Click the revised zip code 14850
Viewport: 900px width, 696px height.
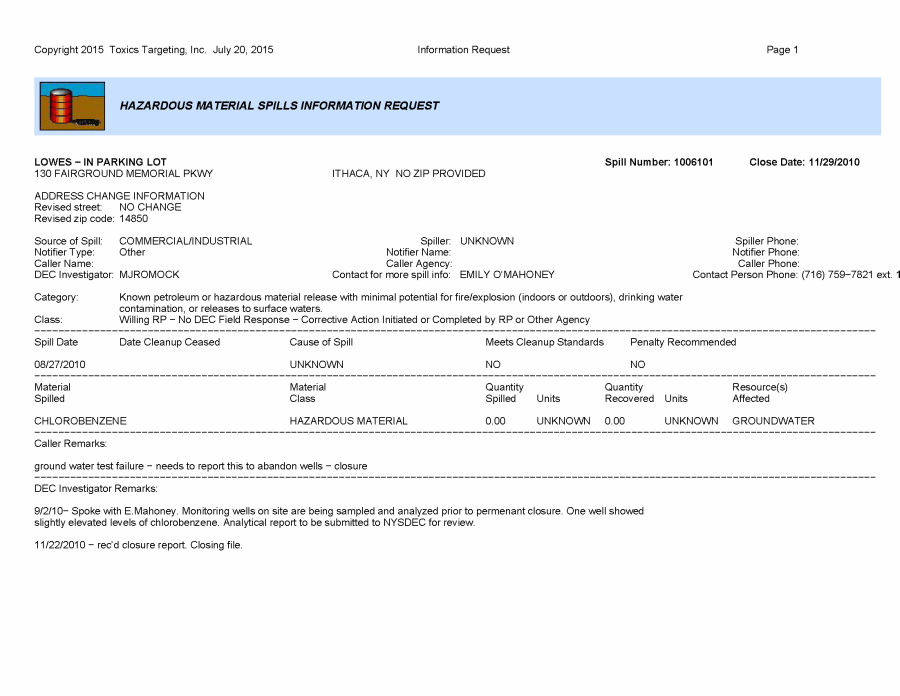click(133, 218)
